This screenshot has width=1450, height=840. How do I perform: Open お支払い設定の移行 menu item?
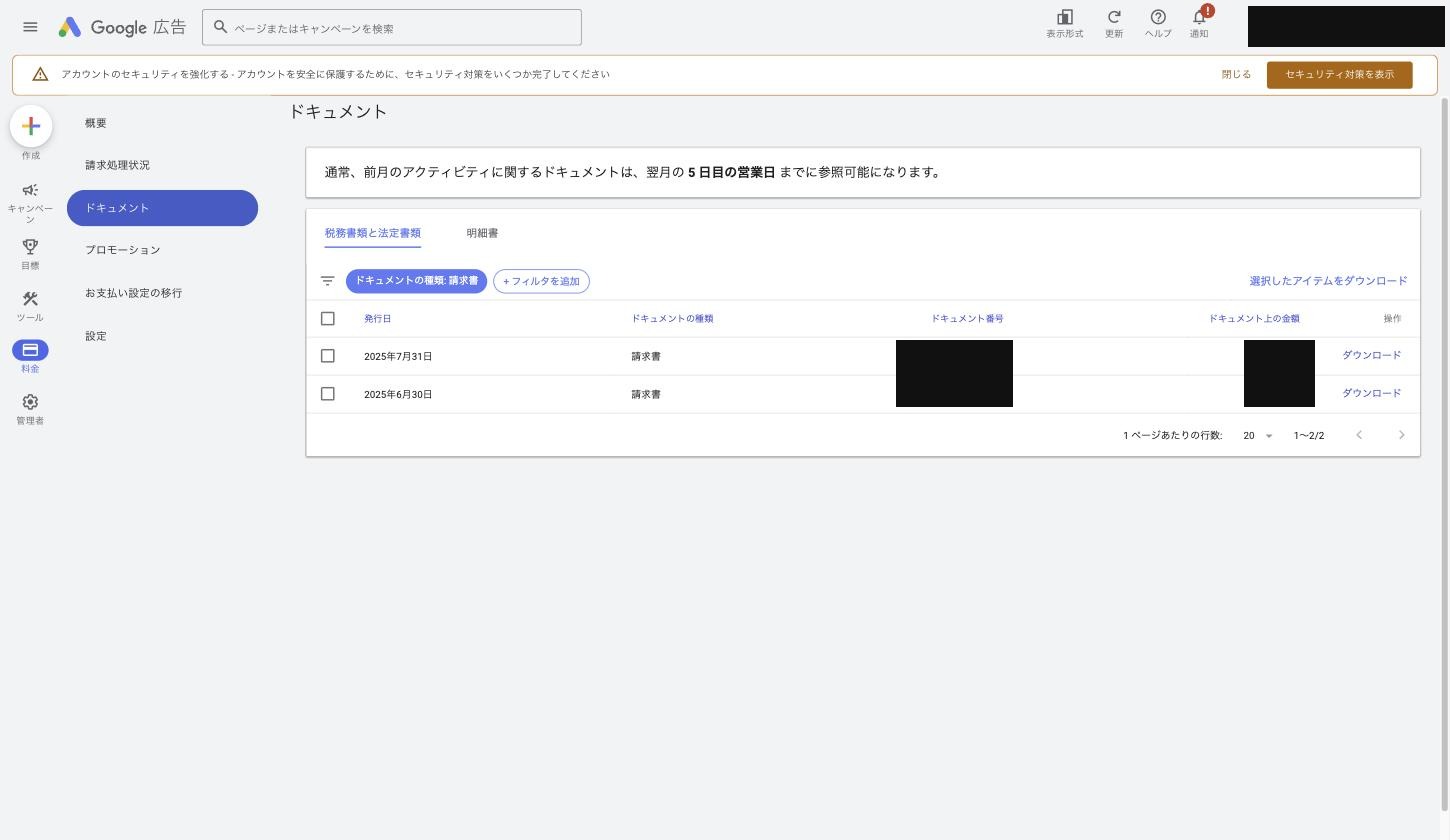(x=133, y=293)
